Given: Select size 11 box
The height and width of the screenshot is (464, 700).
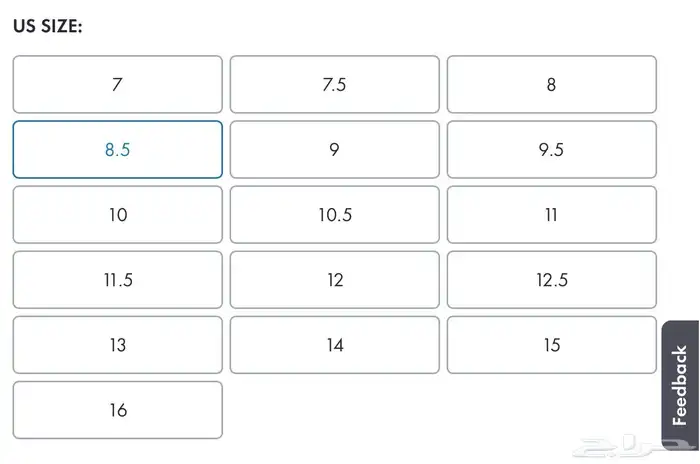Looking at the screenshot, I should [x=551, y=214].
